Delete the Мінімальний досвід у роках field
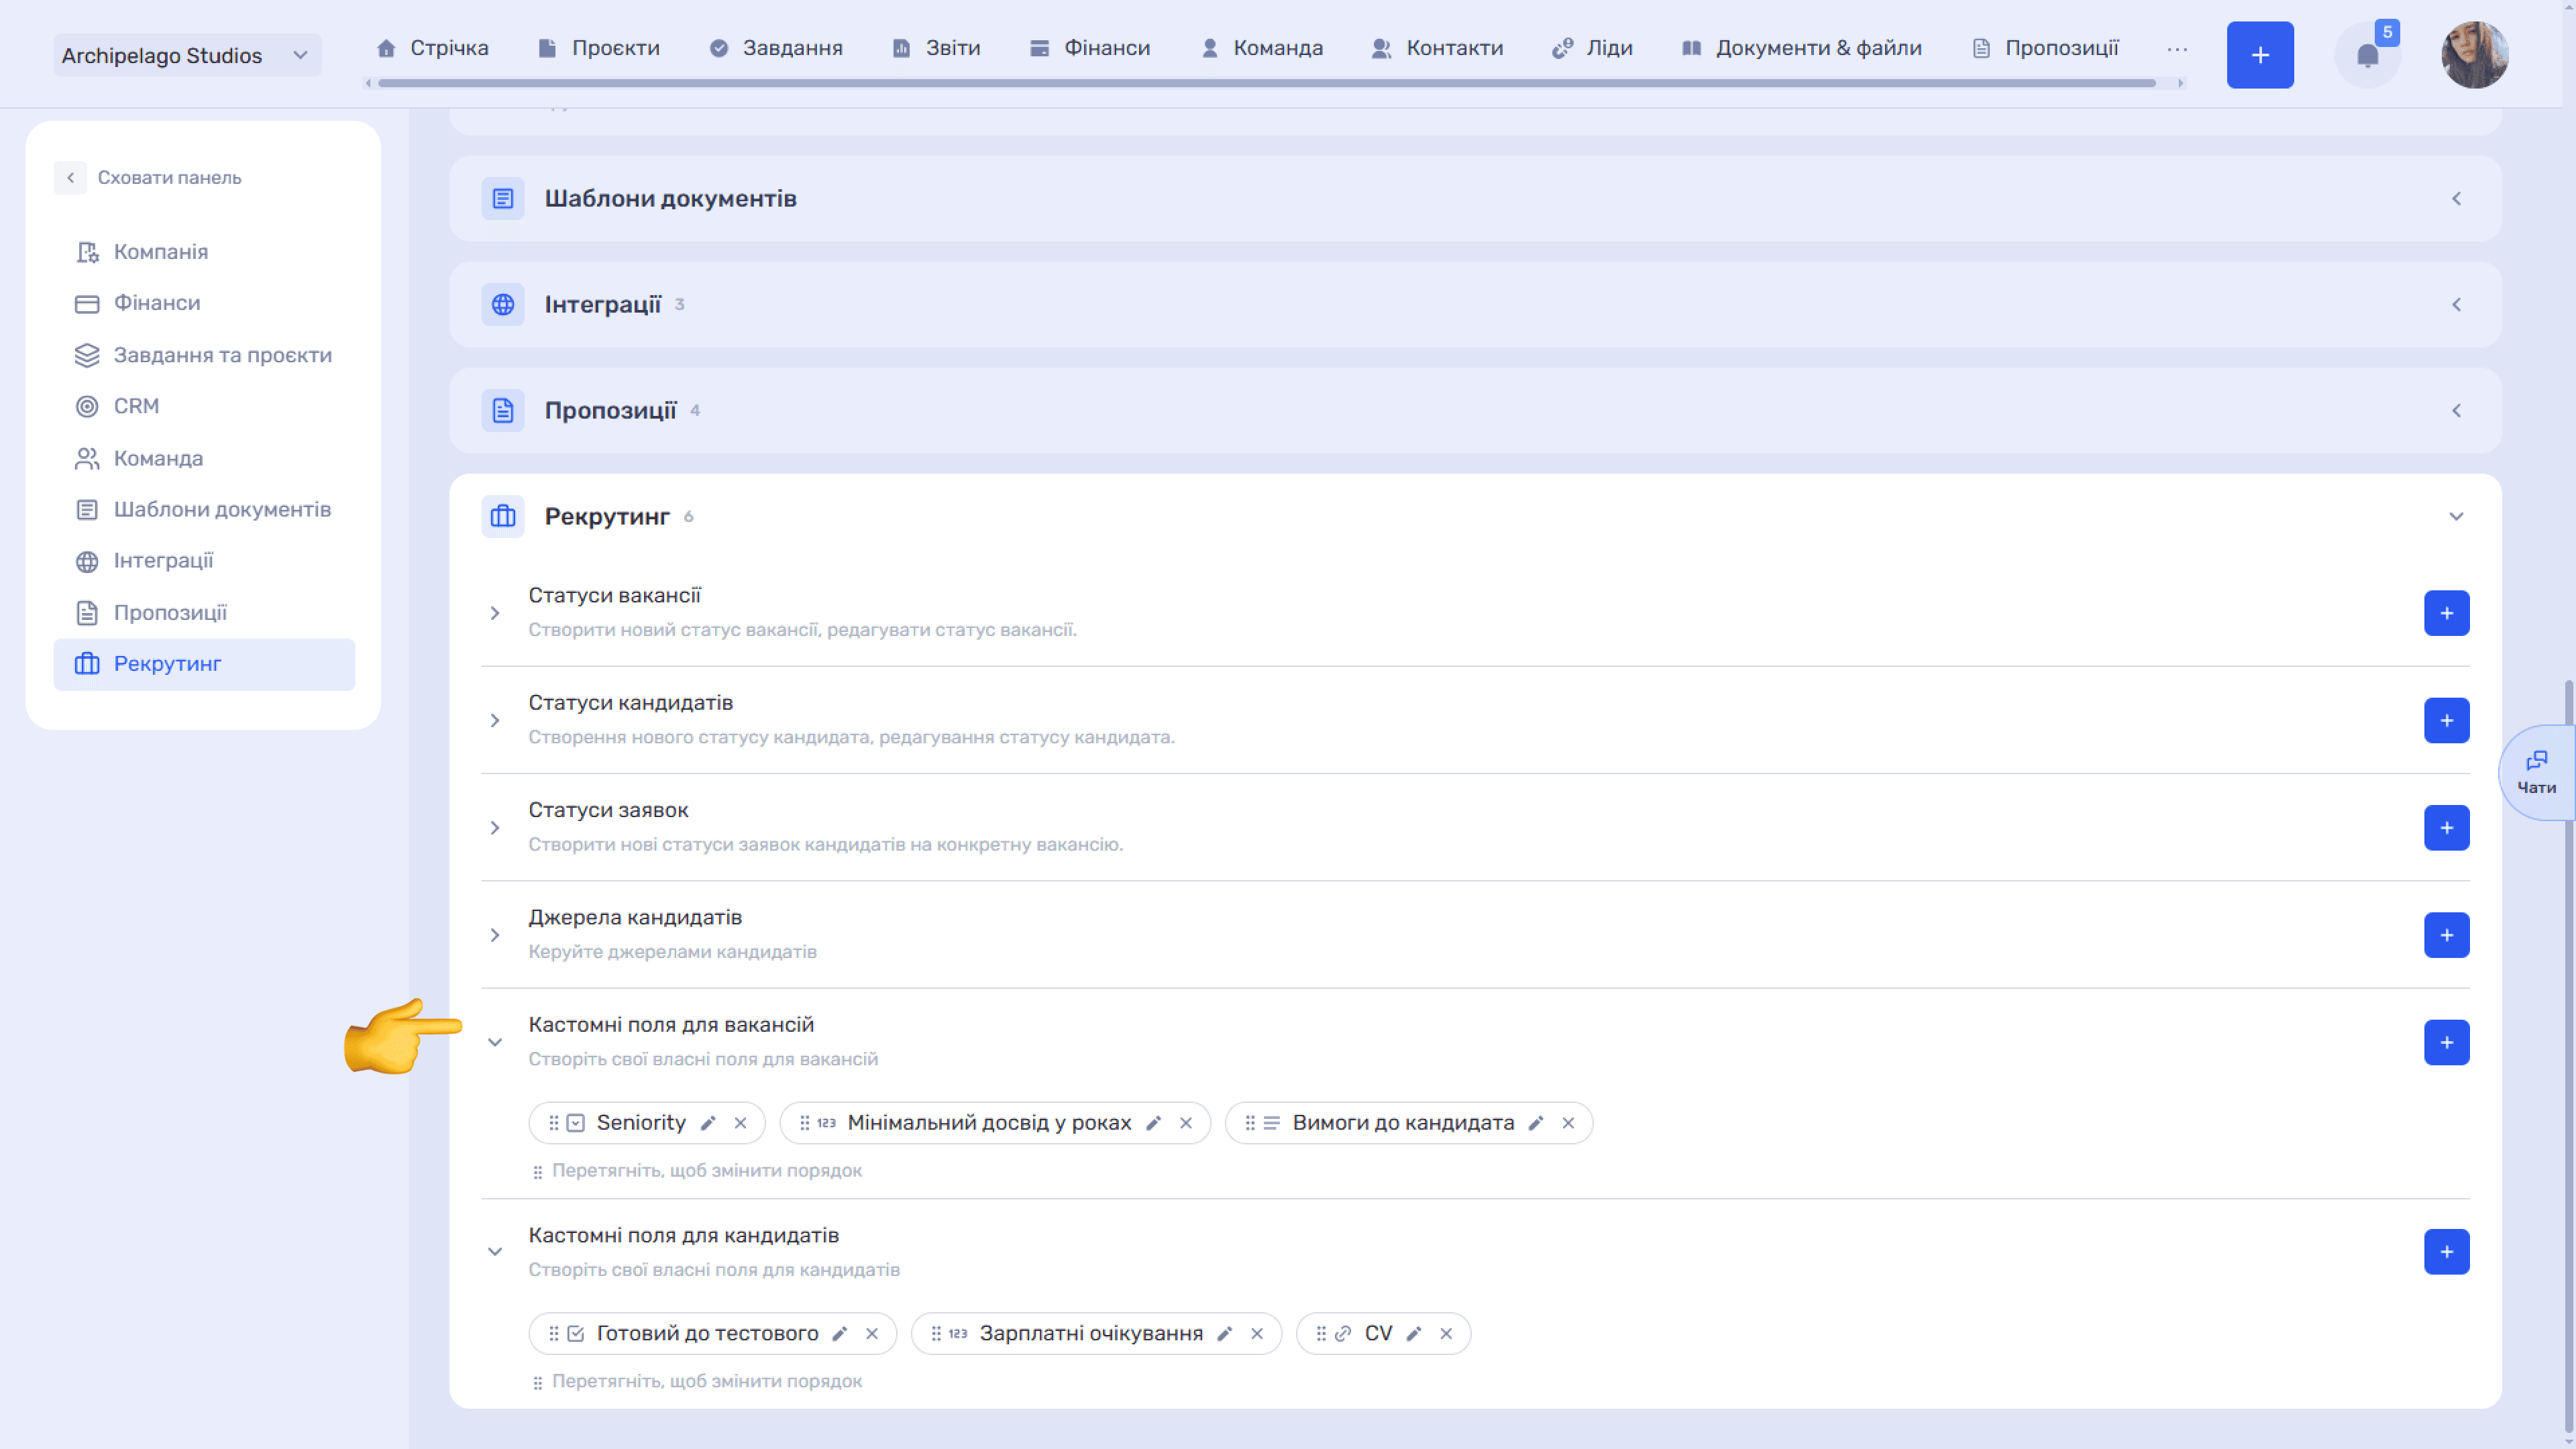 tap(1186, 1123)
